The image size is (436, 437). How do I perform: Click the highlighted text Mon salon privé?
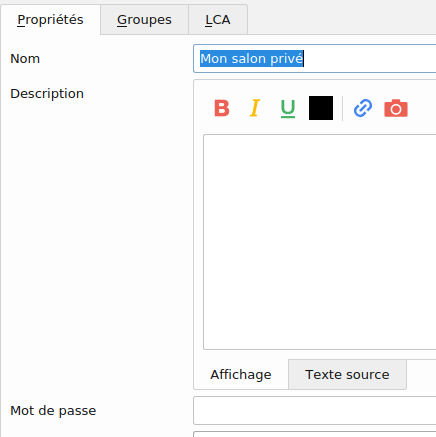[252, 59]
